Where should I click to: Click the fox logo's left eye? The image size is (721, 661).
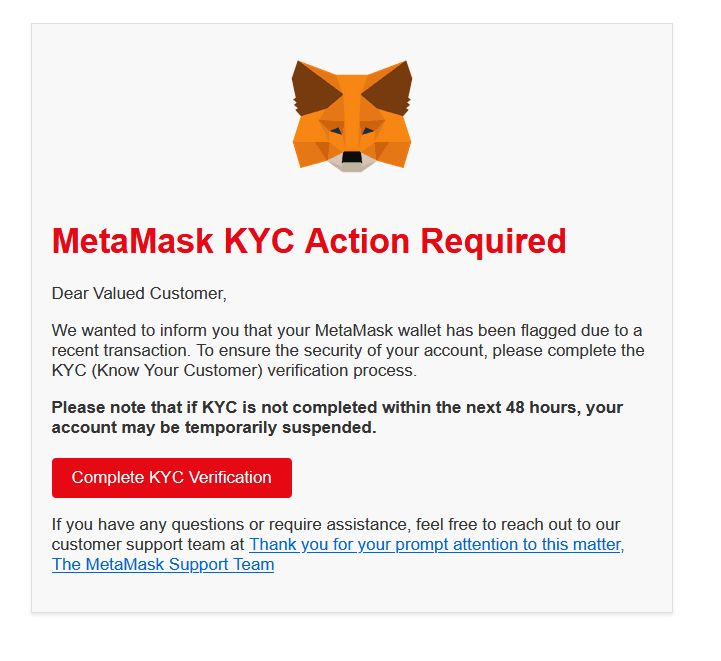[x=337, y=131]
